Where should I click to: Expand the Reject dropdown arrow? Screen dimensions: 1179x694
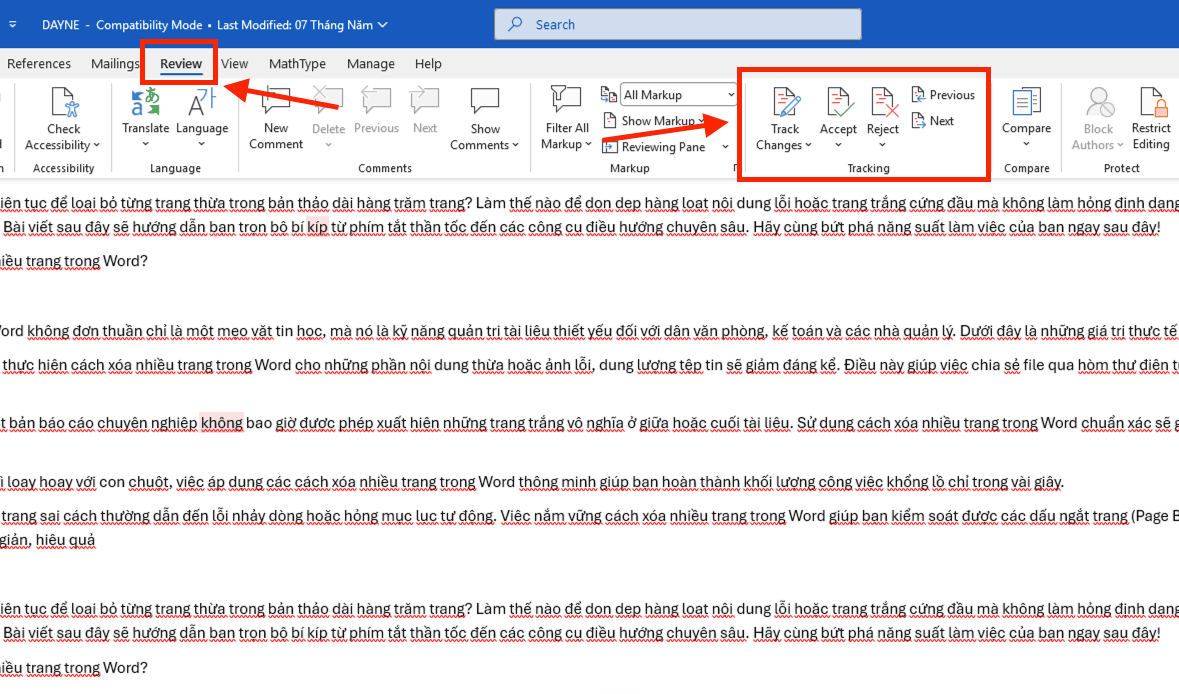(883, 144)
